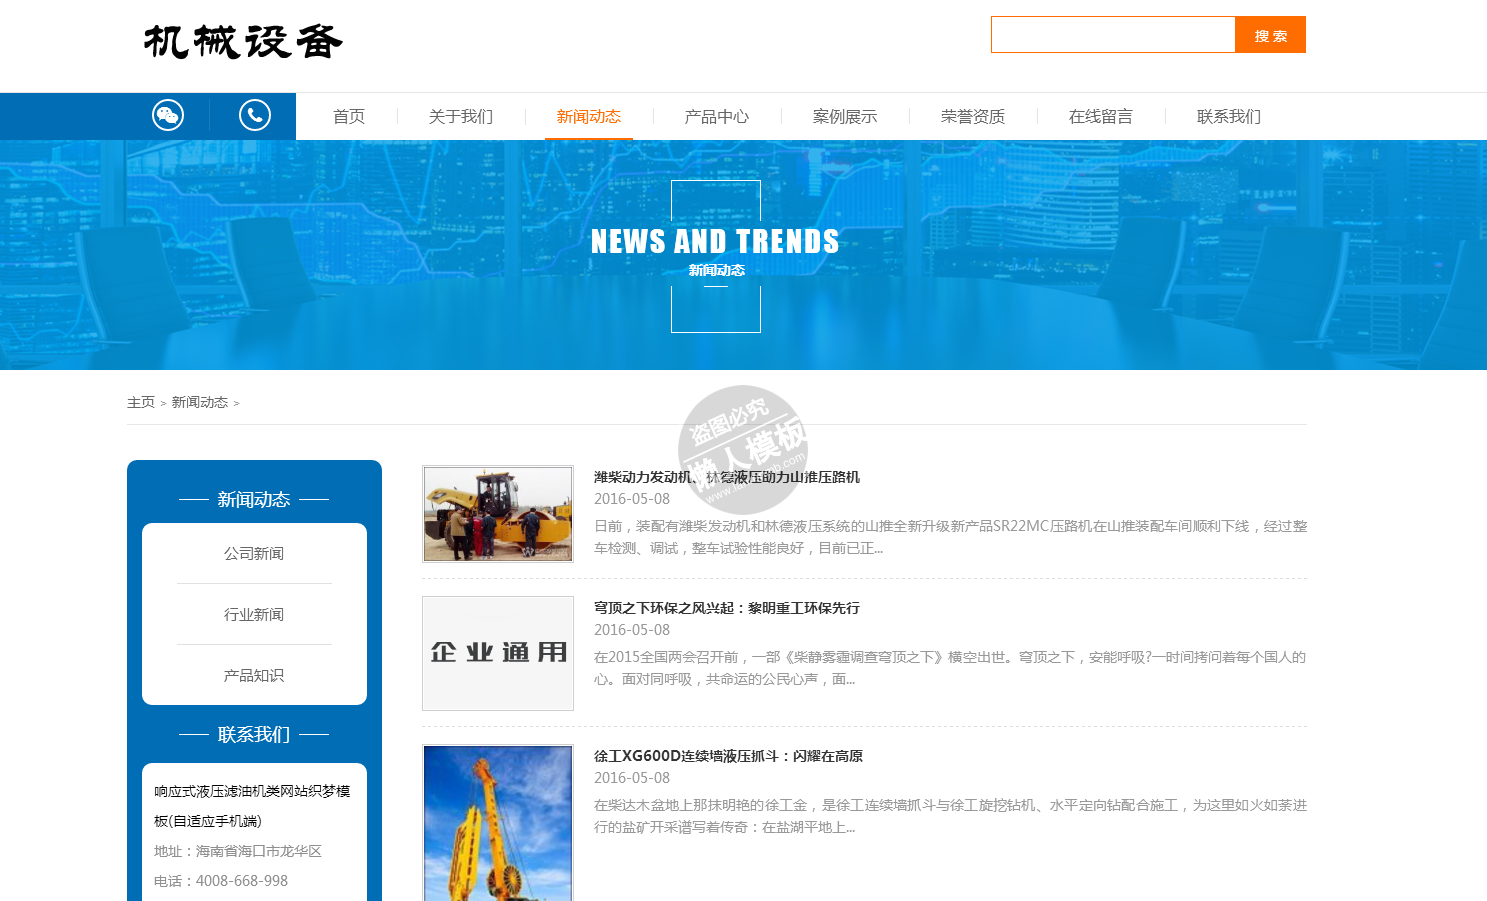Open the 徐工XG600D article title
Image resolution: width=1487 pixels, height=901 pixels.
pos(728,756)
